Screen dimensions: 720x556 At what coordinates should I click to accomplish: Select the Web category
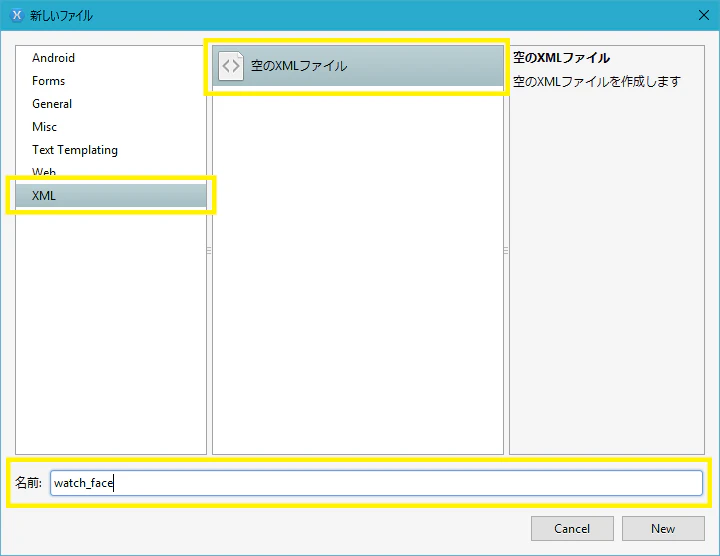pyautogui.click(x=44, y=172)
